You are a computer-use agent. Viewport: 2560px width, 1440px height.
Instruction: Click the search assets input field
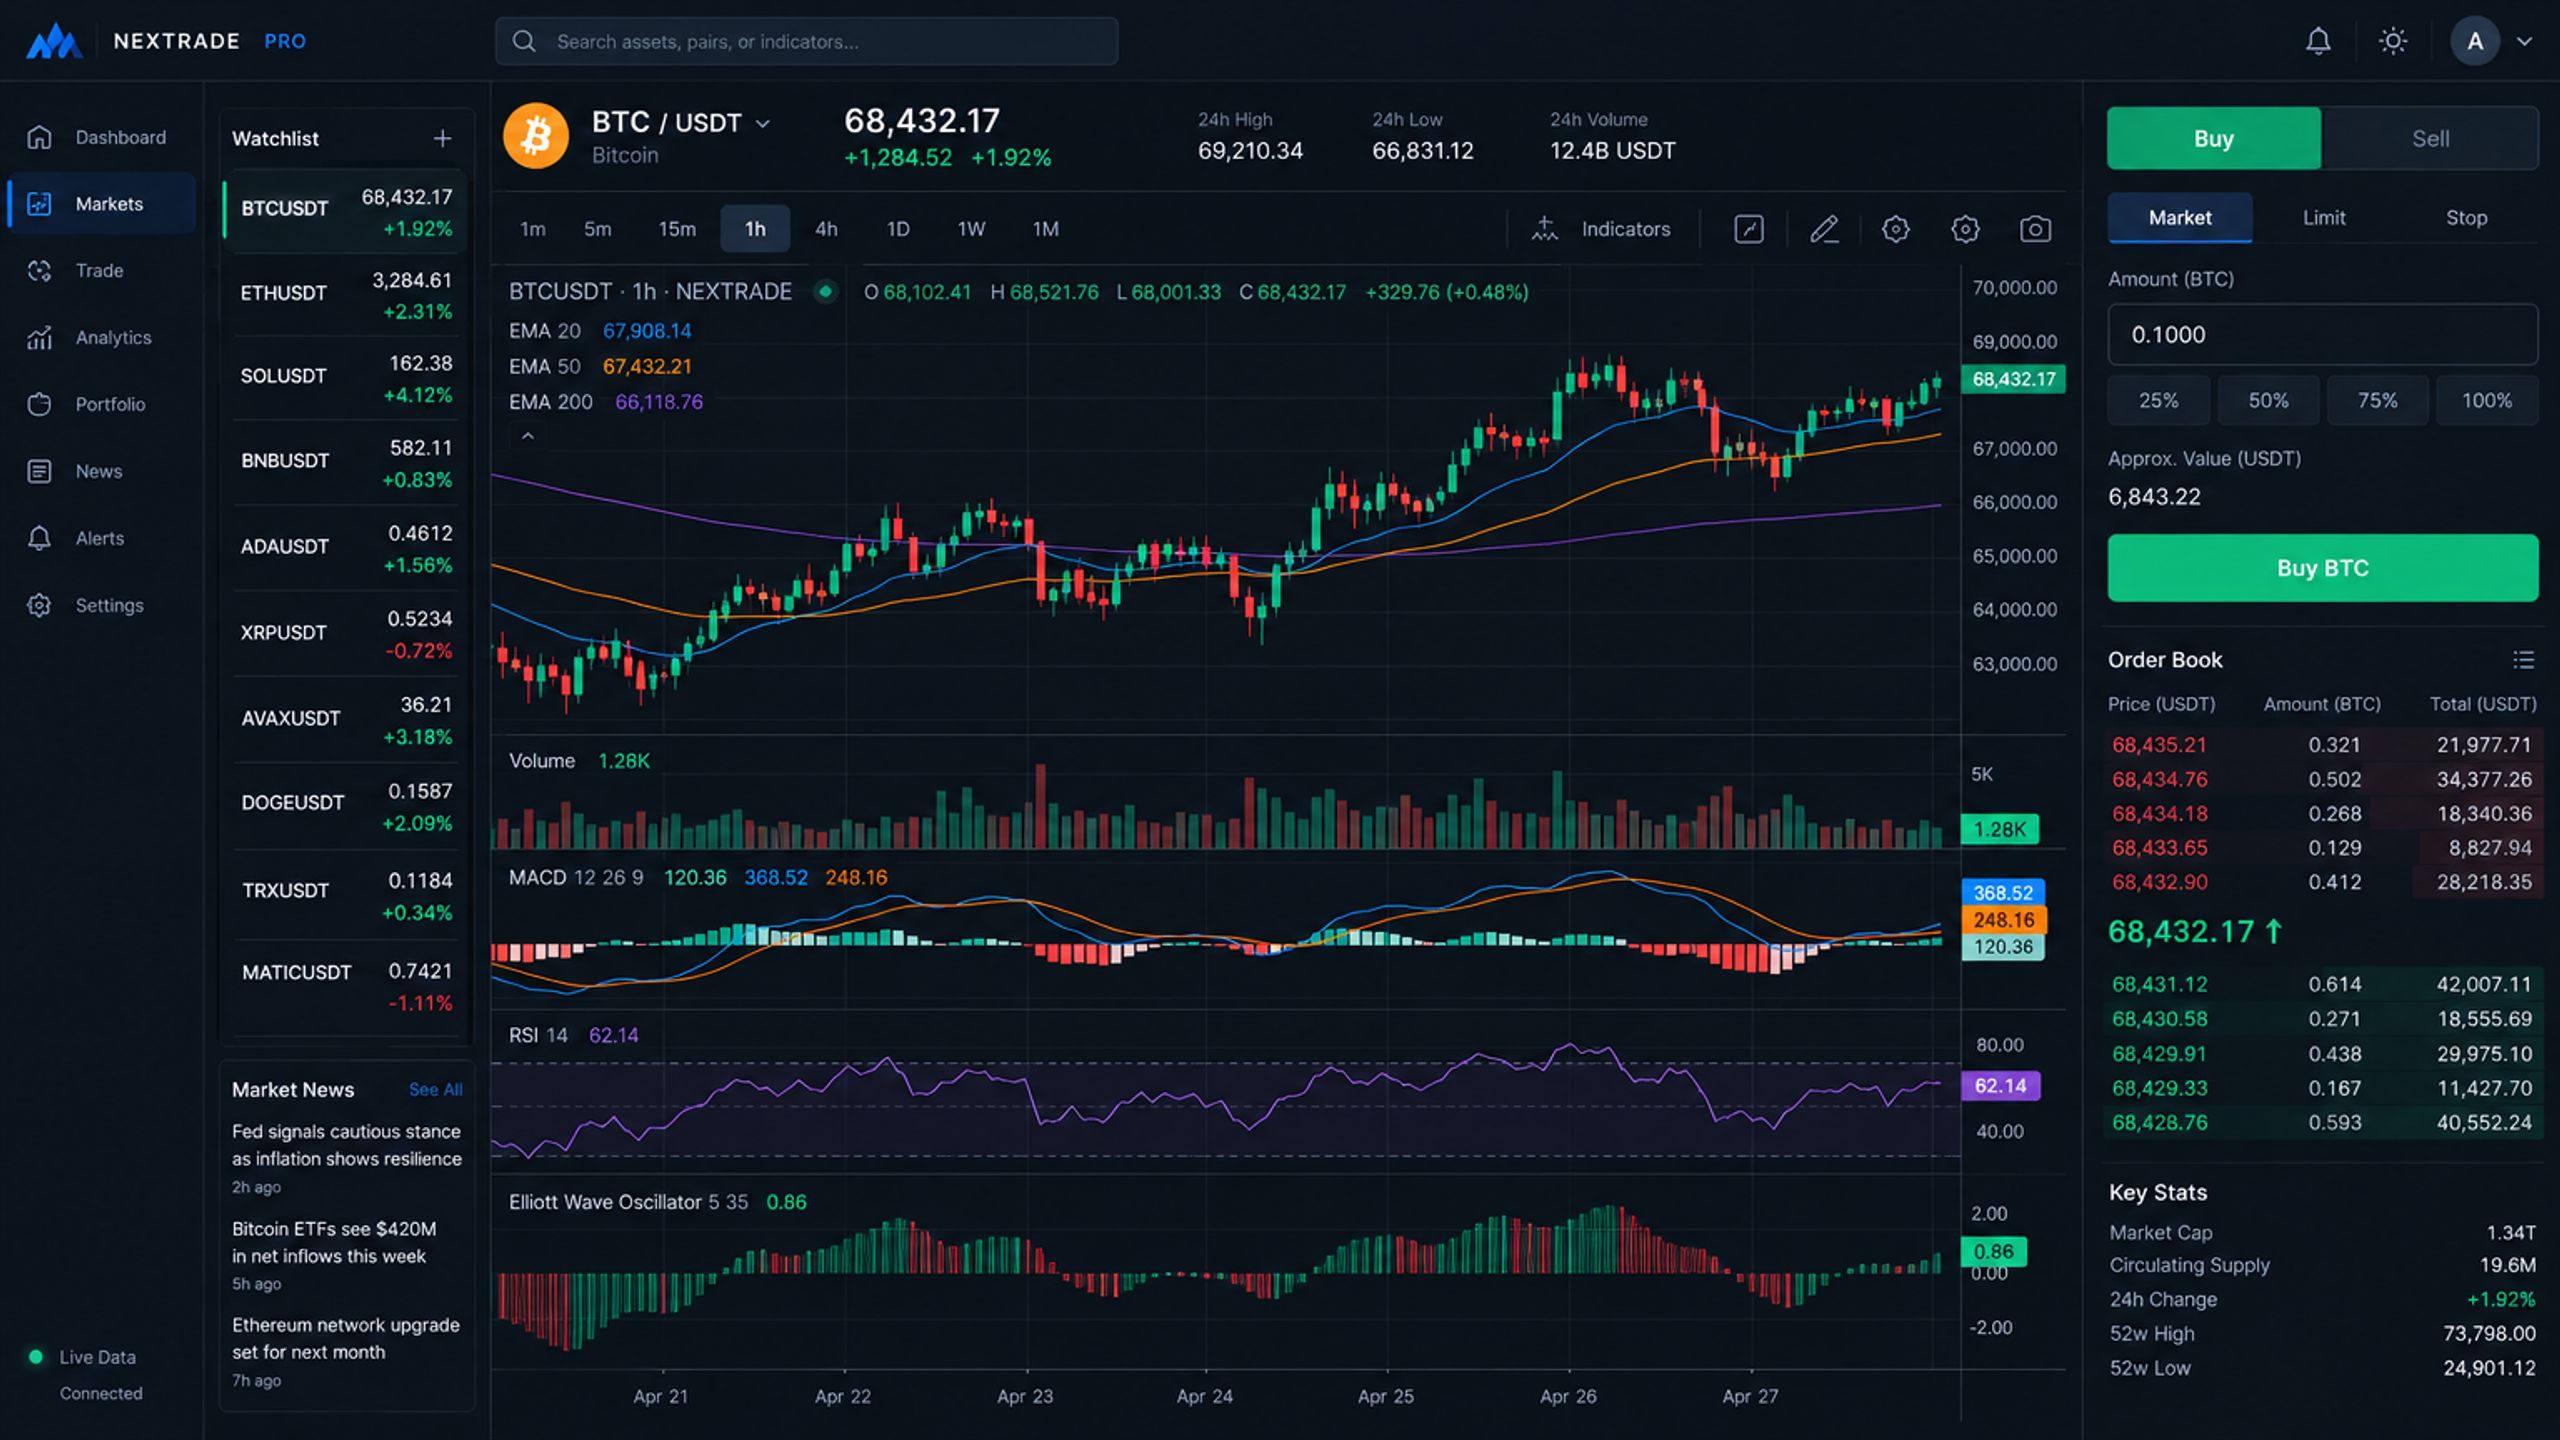(x=806, y=41)
